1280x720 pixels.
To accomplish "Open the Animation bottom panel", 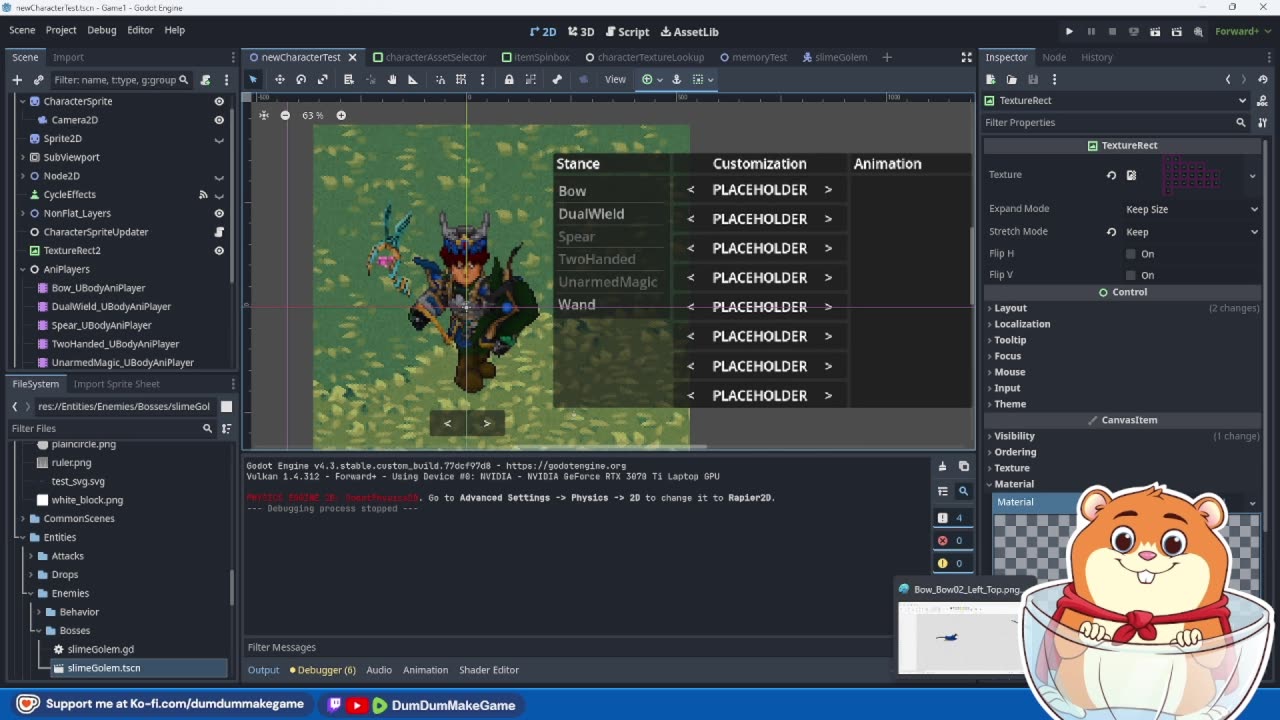I will [x=425, y=670].
